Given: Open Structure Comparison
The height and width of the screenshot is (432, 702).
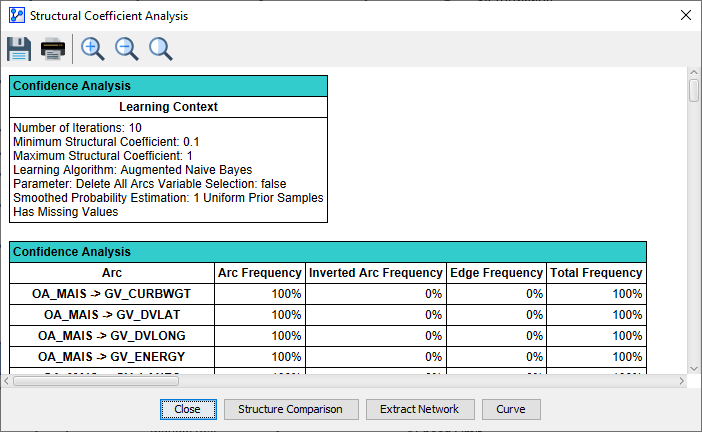Looking at the screenshot, I should click(x=291, y=409).
